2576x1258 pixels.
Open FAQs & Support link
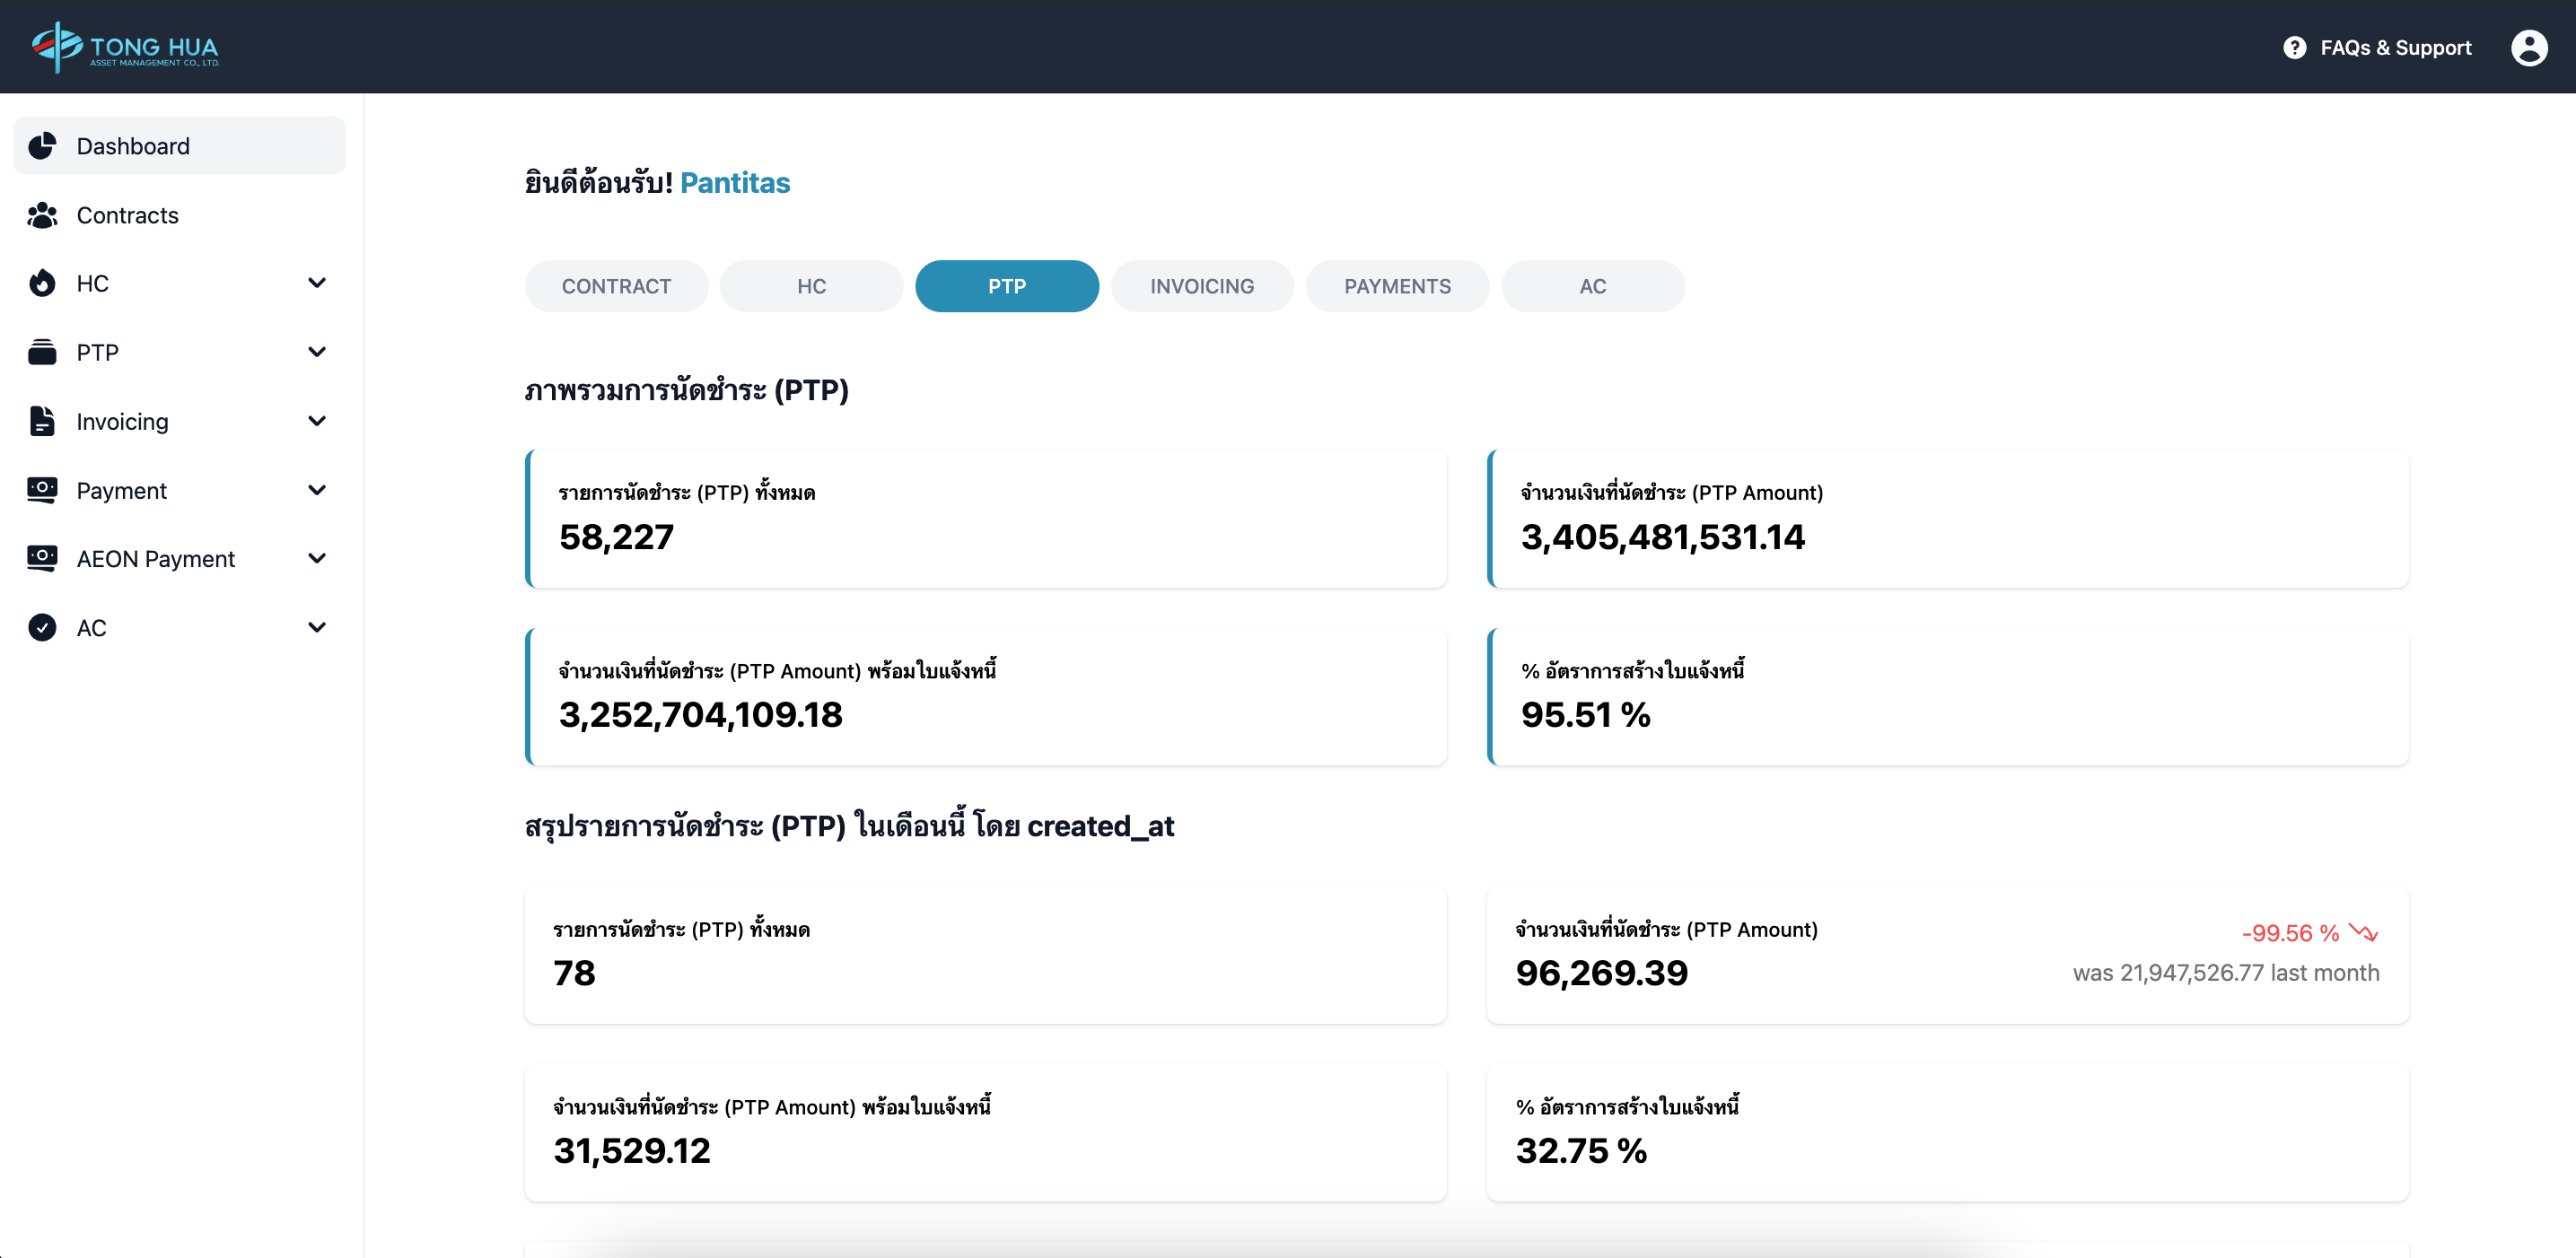[2395, 47]
